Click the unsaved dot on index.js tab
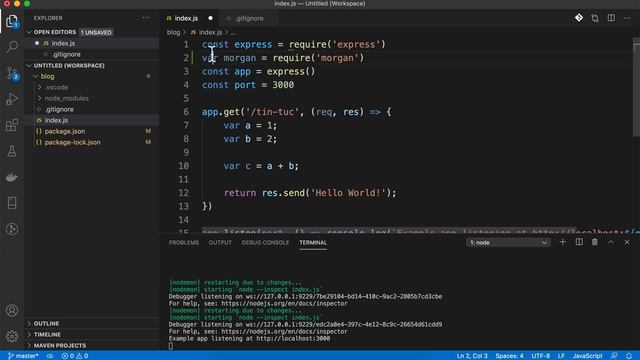Screen dimensions: 640x360 (x=210, y=18)
